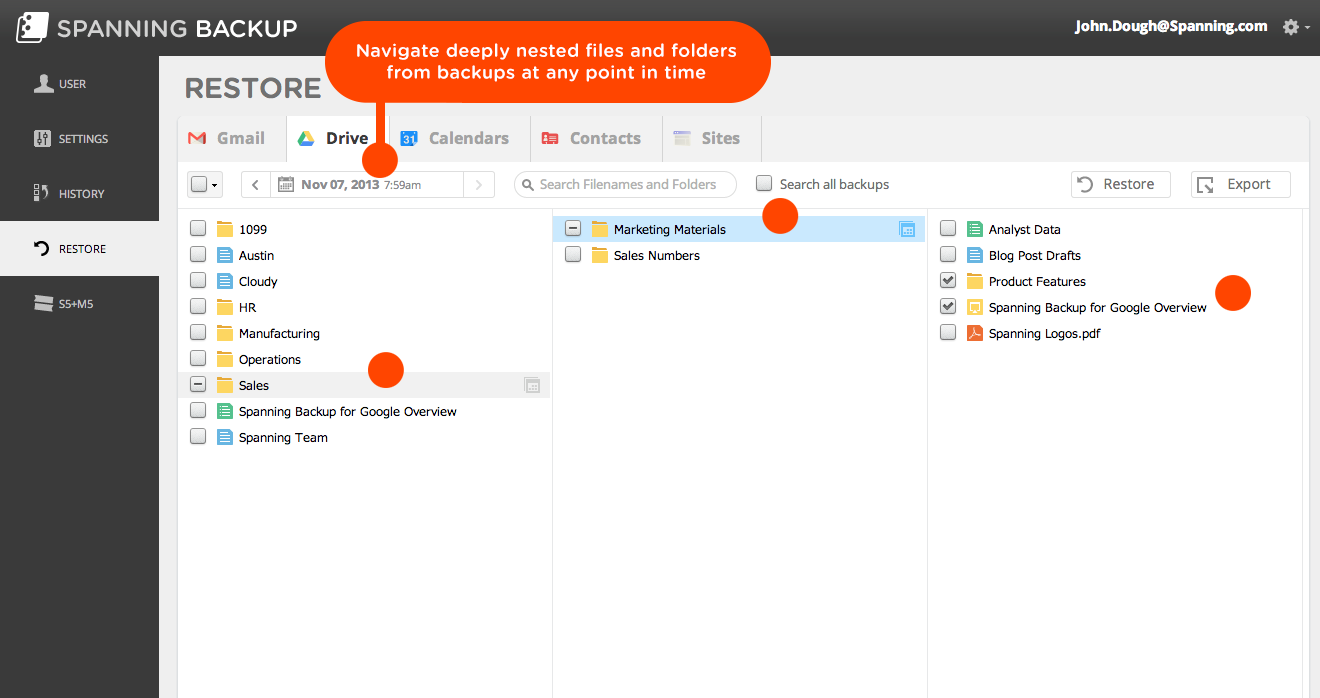Click the Sales Numbers folder icon
Viewport: 1320px width, 698px height.
tap(600, 255)
